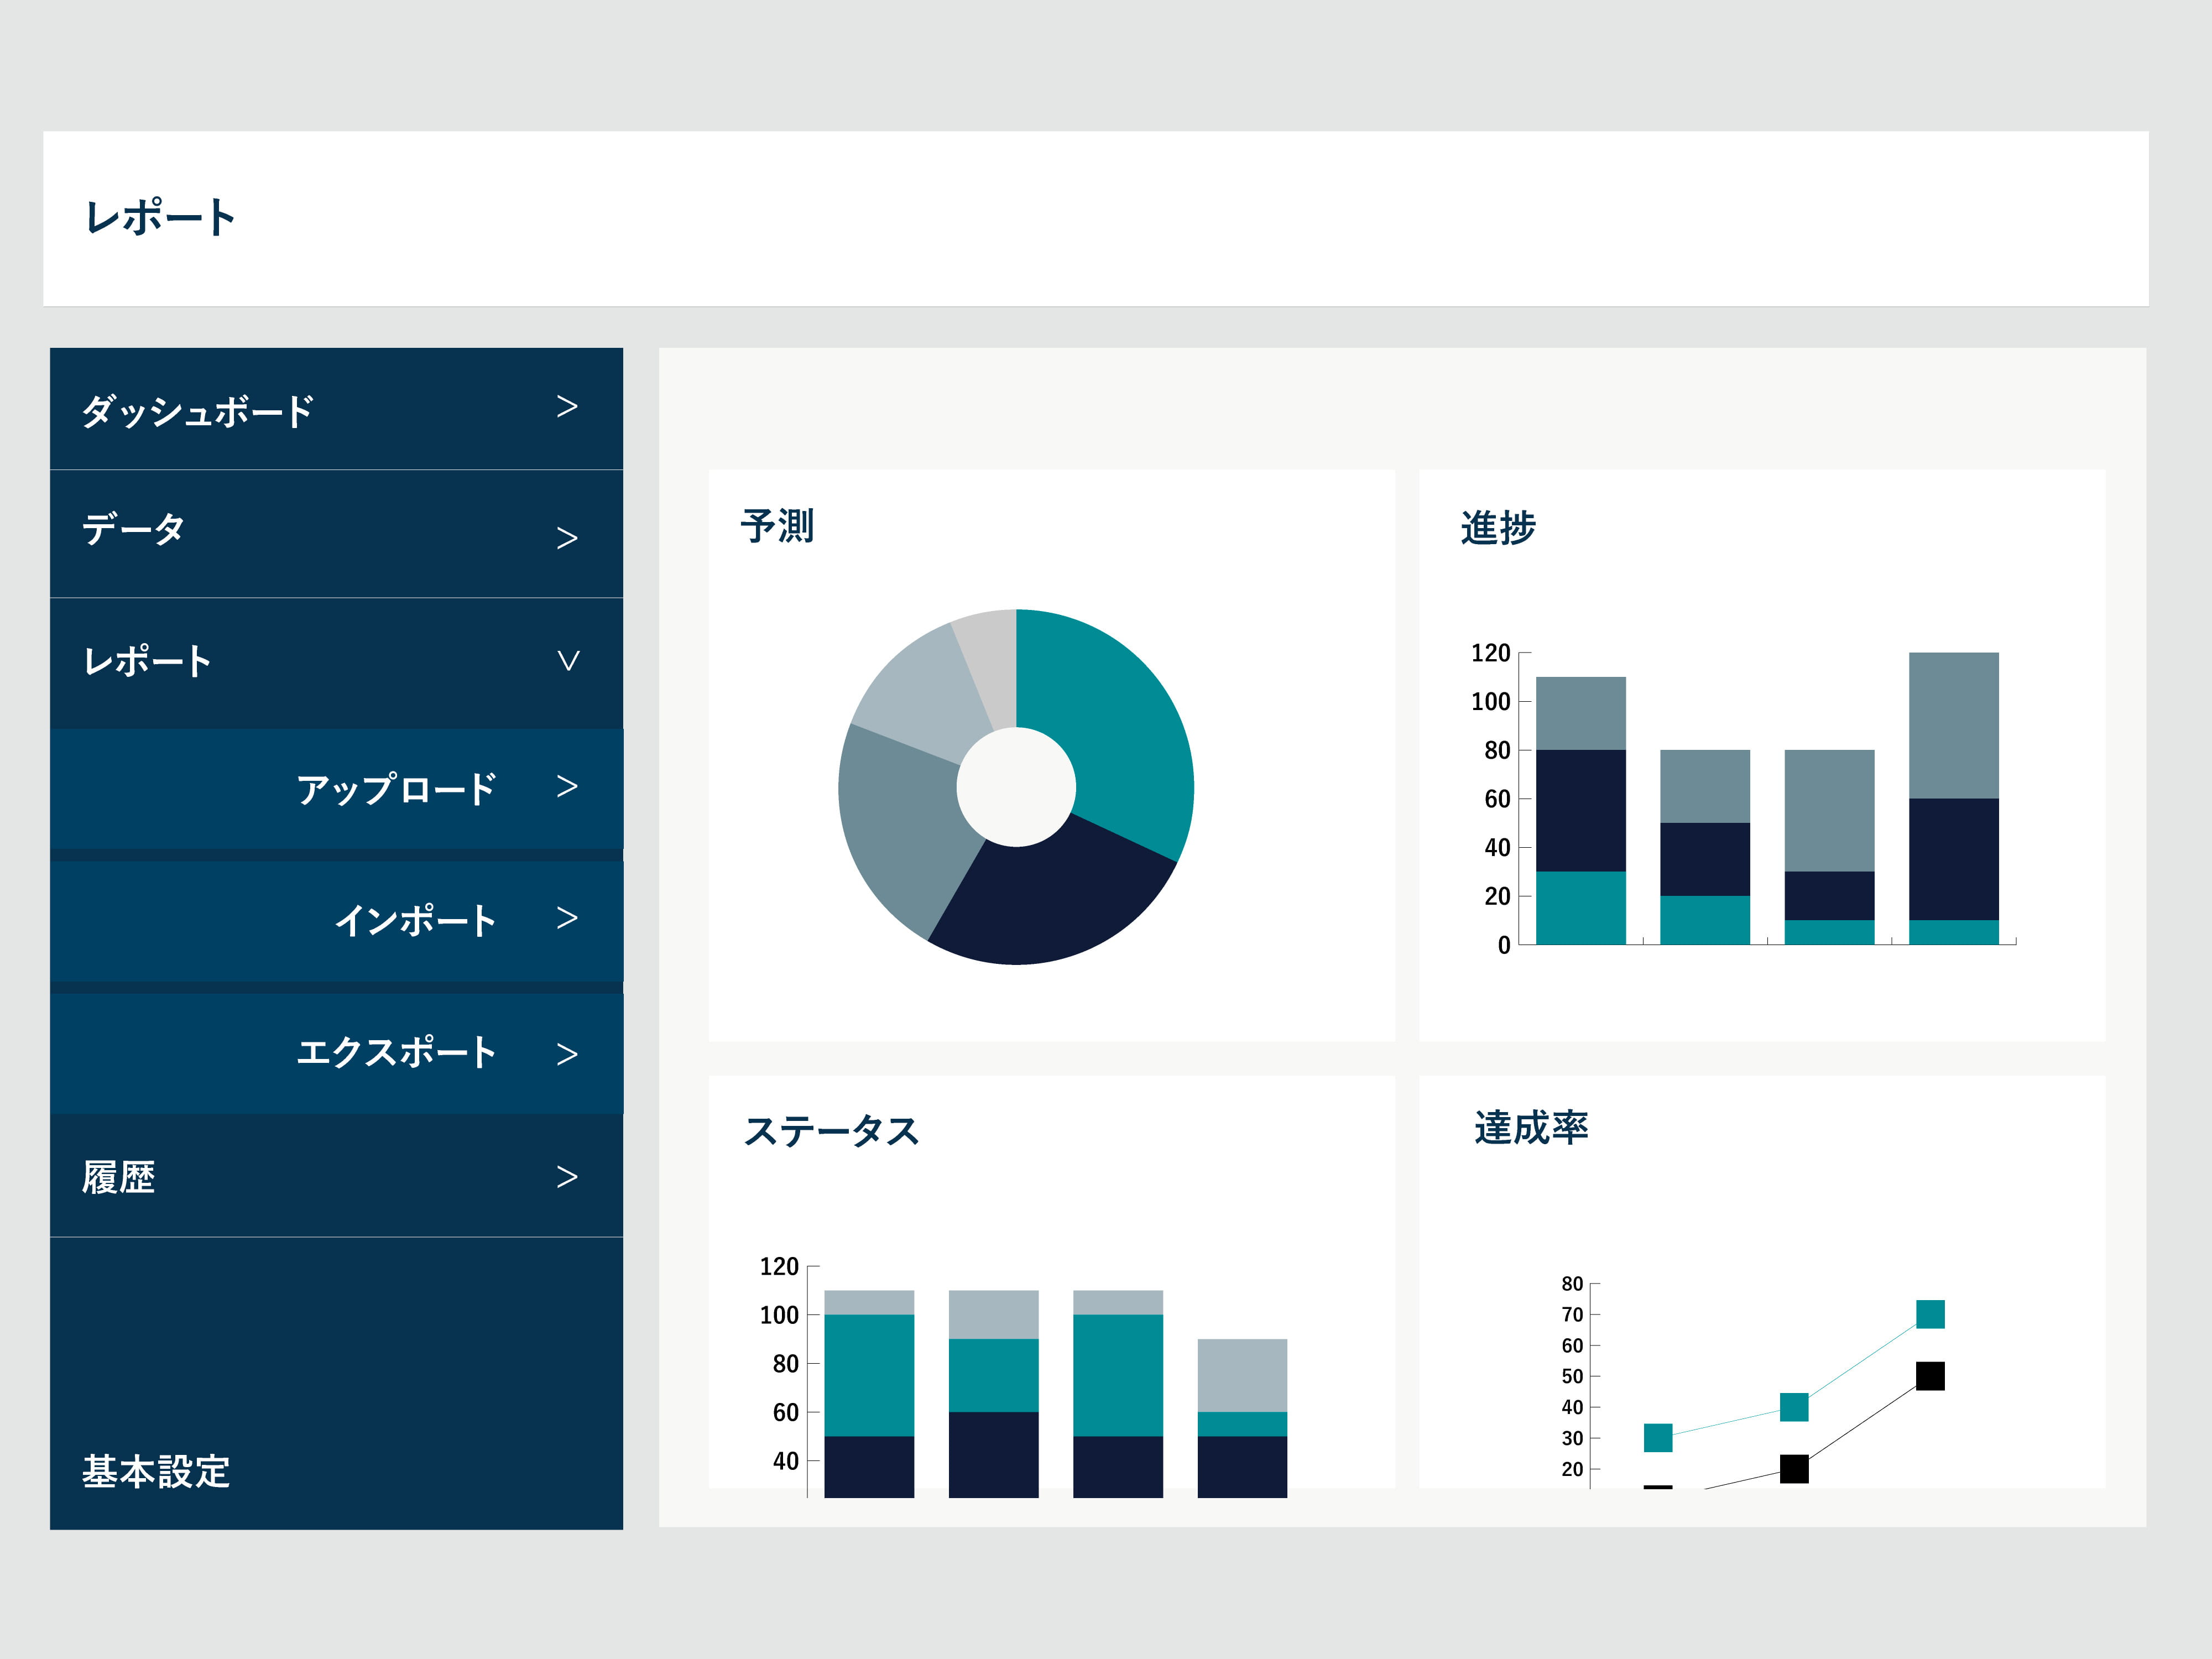Click the arrow beside ダッシュボード
2212x1659 pixels.
[566, 407]
